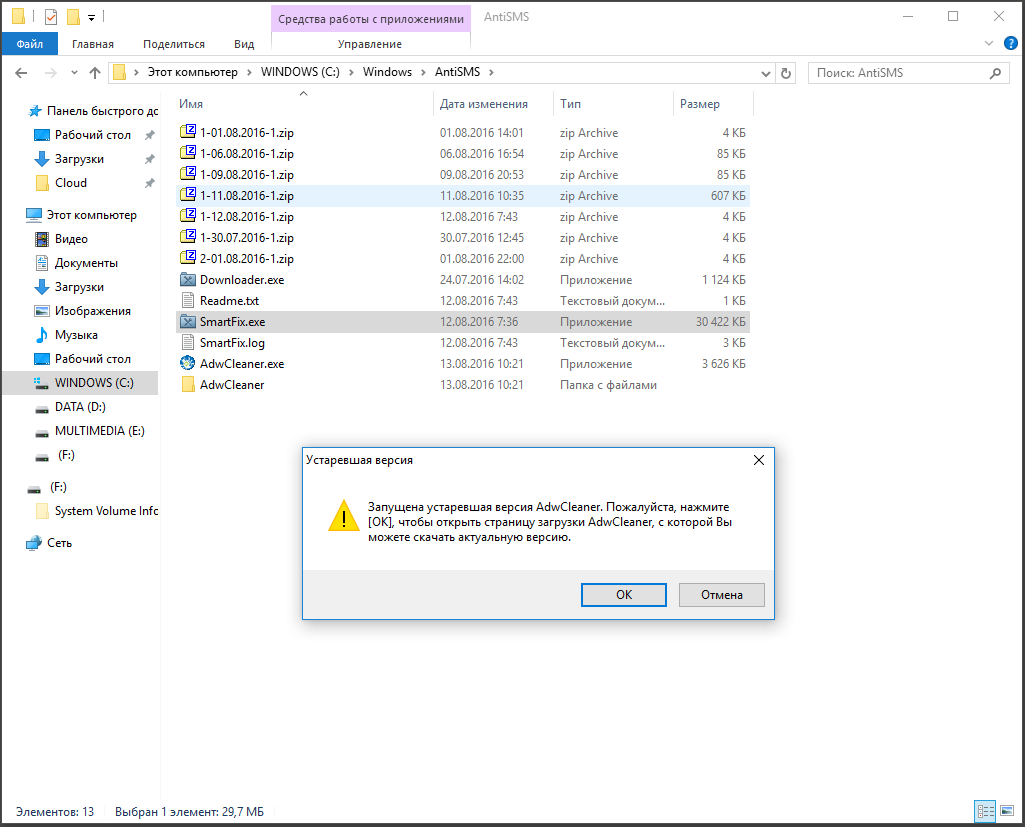Click the Back navigation arrow
This screenshot has height=827, width=1025.
(22, 73)
